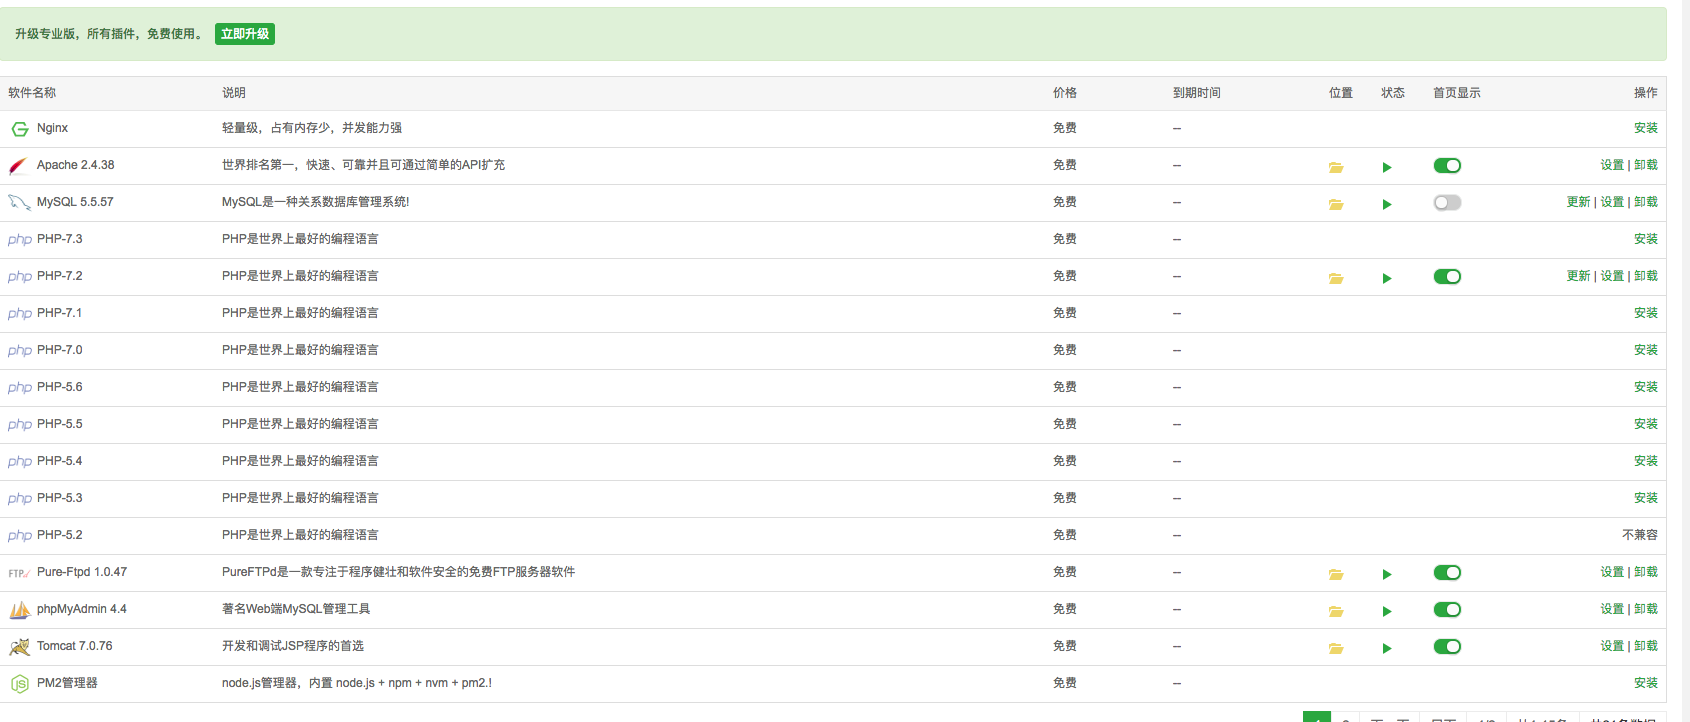
Task: Uninstall Apache via 卸载 link
Action: tap(1645, 165)
